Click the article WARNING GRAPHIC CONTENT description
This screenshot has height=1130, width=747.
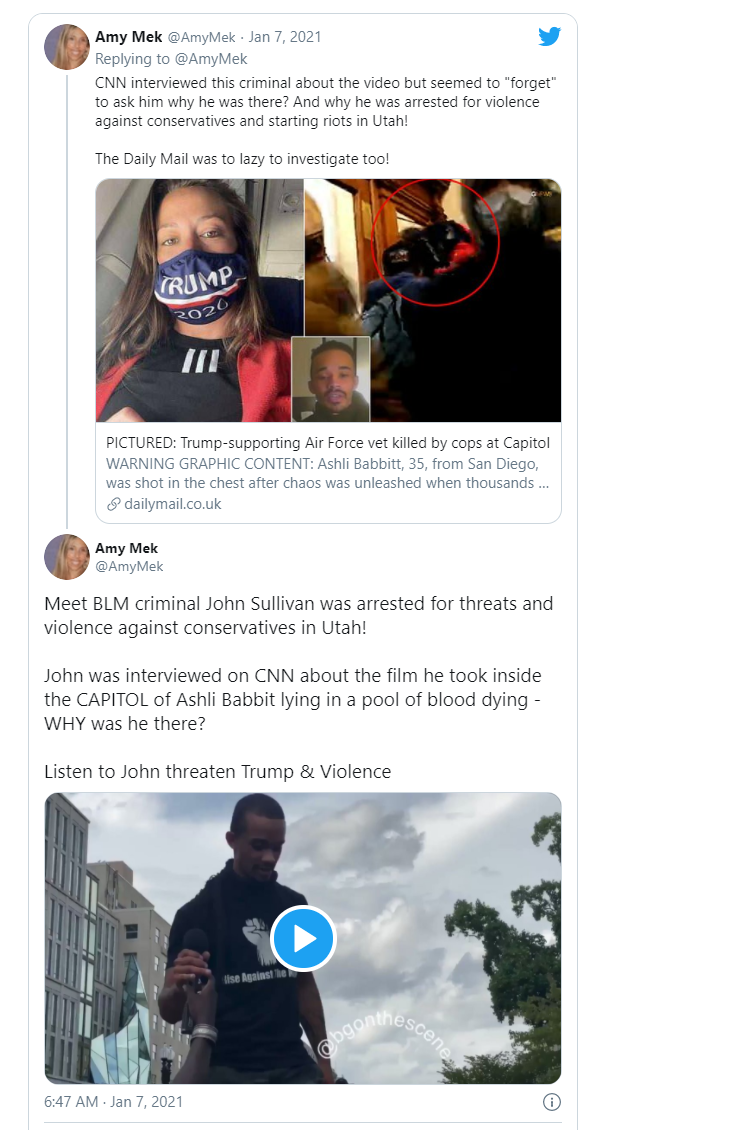coord(328,473)
